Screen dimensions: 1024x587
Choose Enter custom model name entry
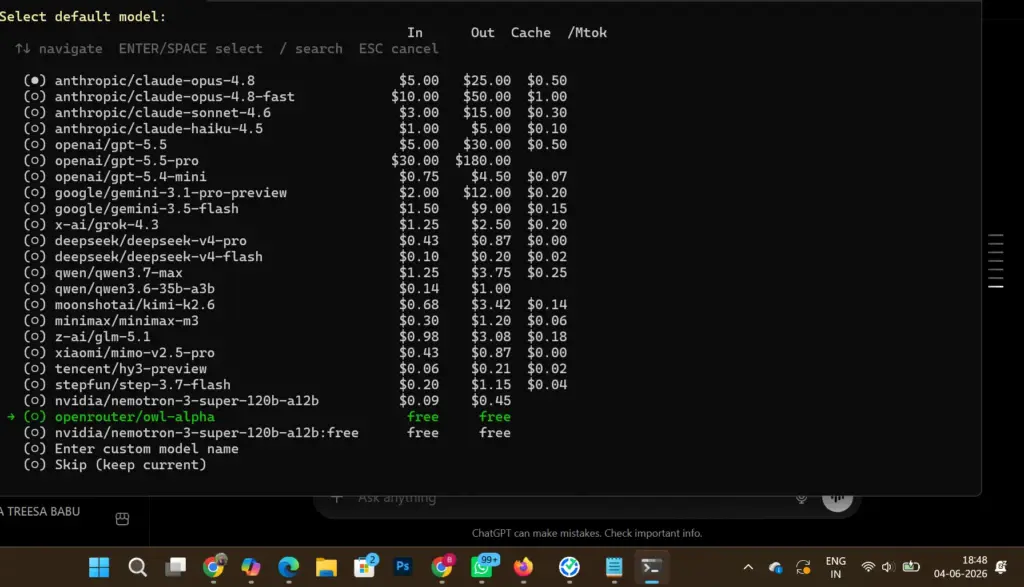131,449
